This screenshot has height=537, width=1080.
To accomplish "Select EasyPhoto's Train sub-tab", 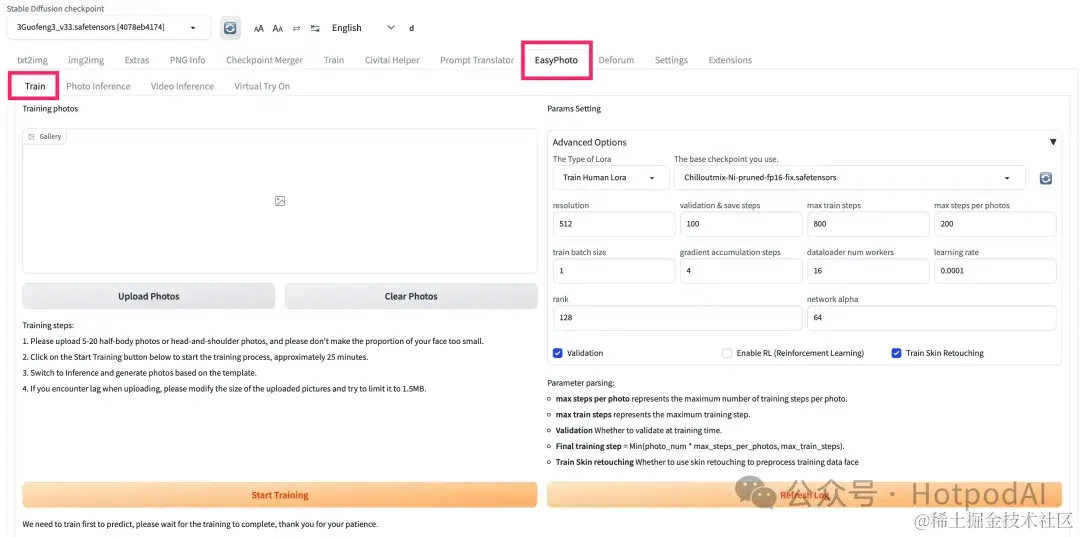I will click(x=35, y=86).
